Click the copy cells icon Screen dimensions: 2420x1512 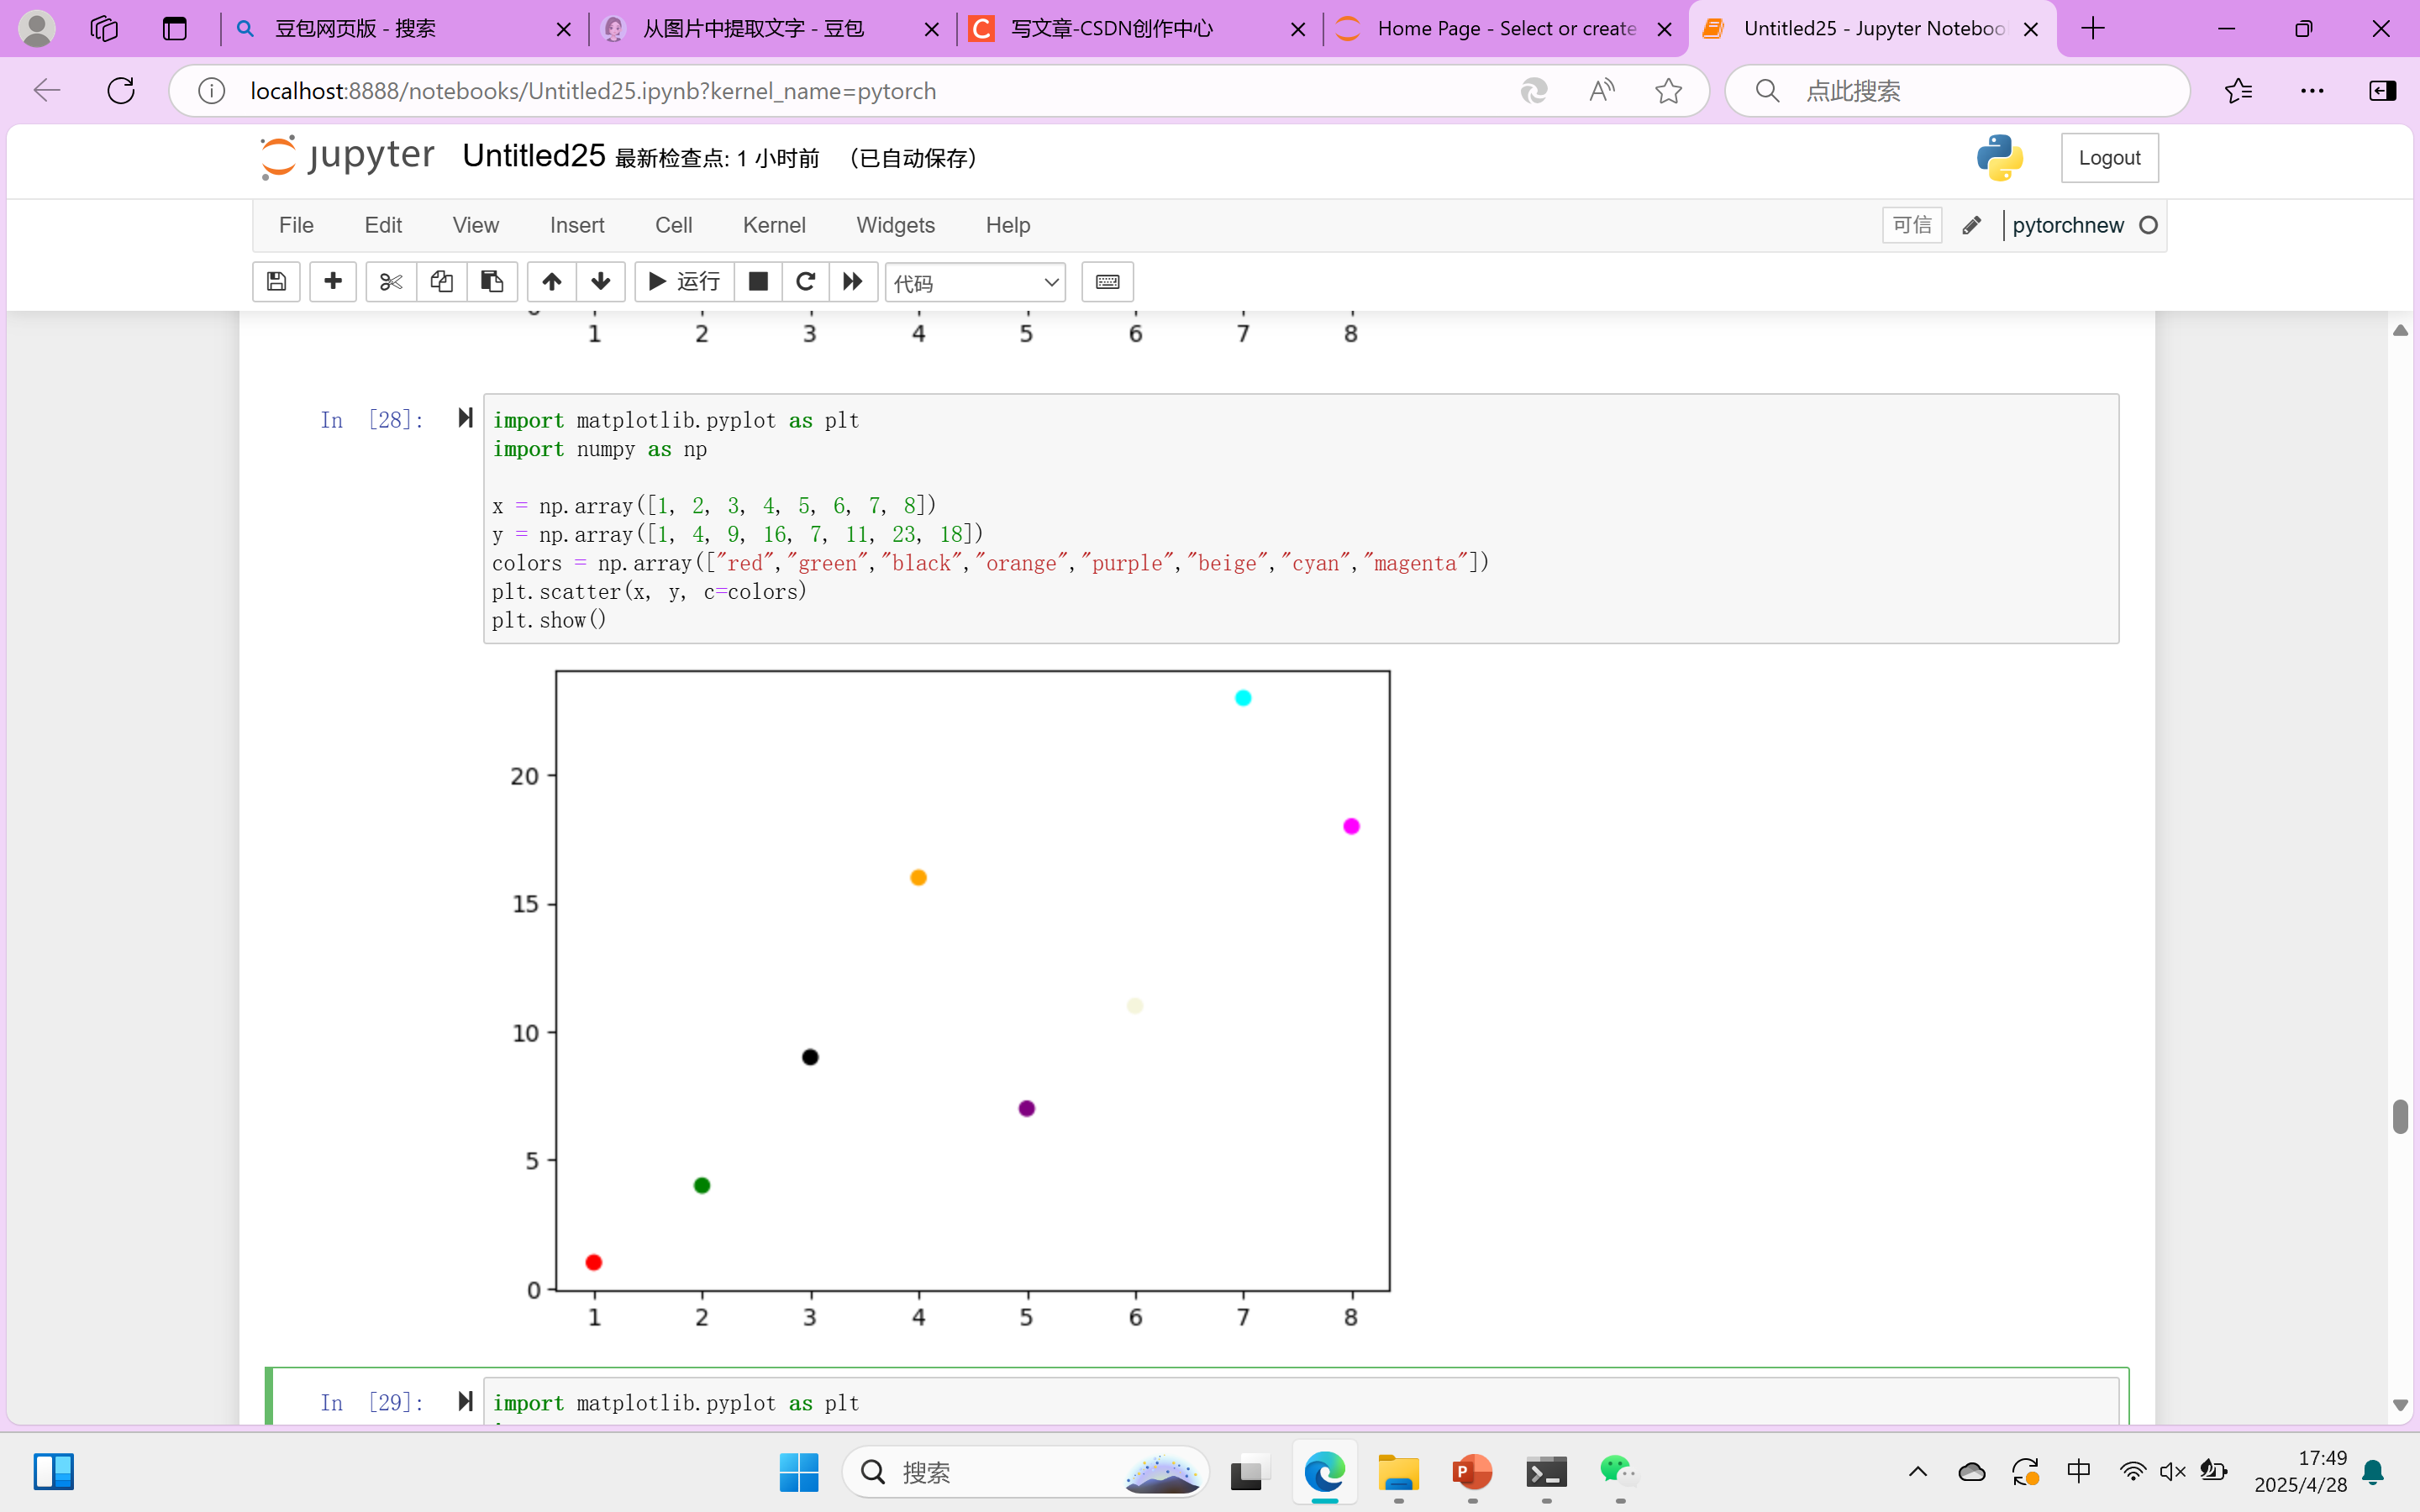tap(441, 282)
